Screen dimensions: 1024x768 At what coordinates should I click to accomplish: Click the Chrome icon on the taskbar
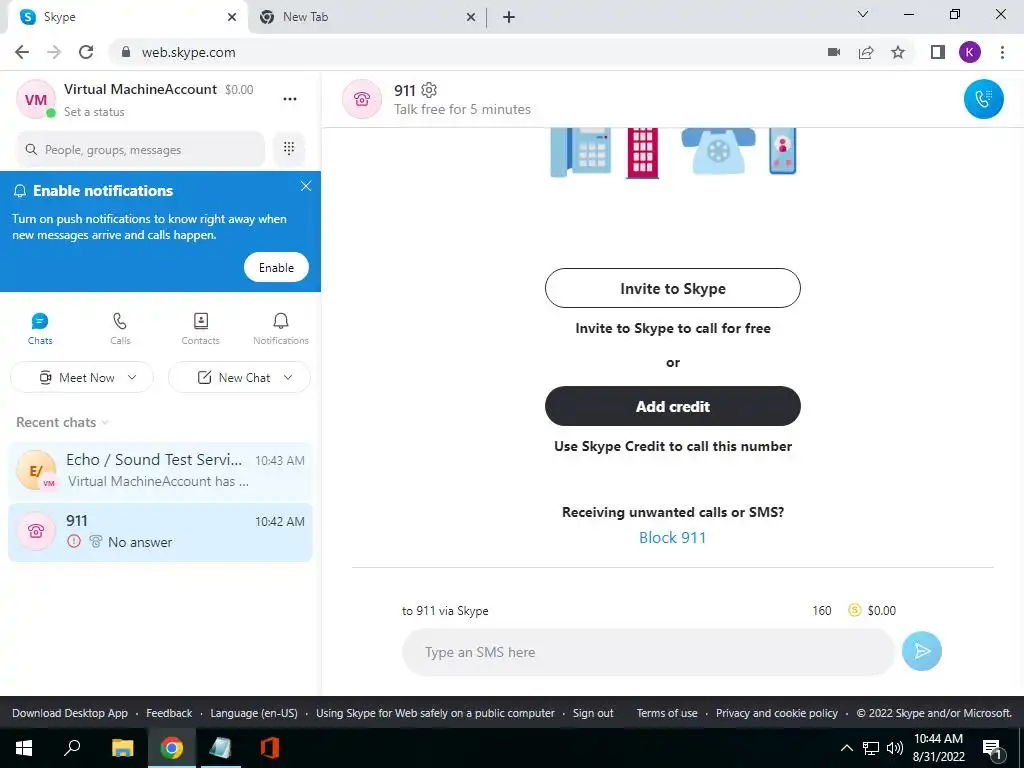pos(172,748)
